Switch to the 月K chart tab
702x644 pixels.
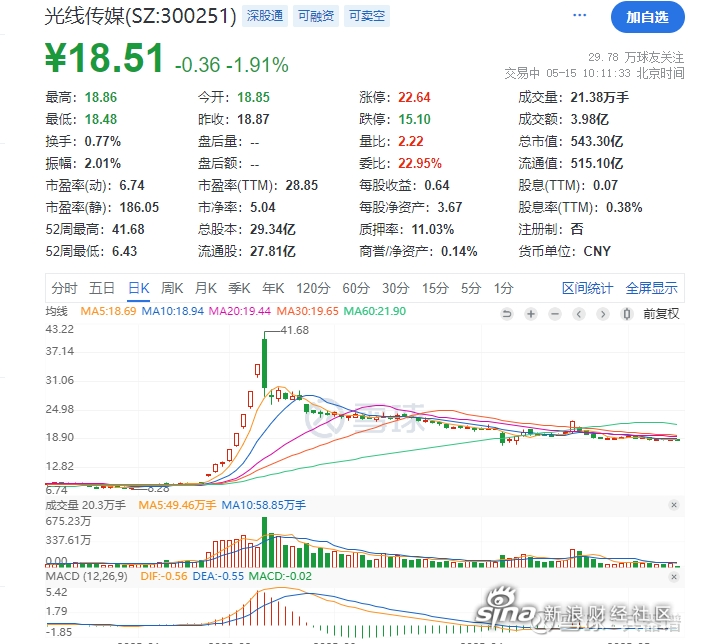206,288
